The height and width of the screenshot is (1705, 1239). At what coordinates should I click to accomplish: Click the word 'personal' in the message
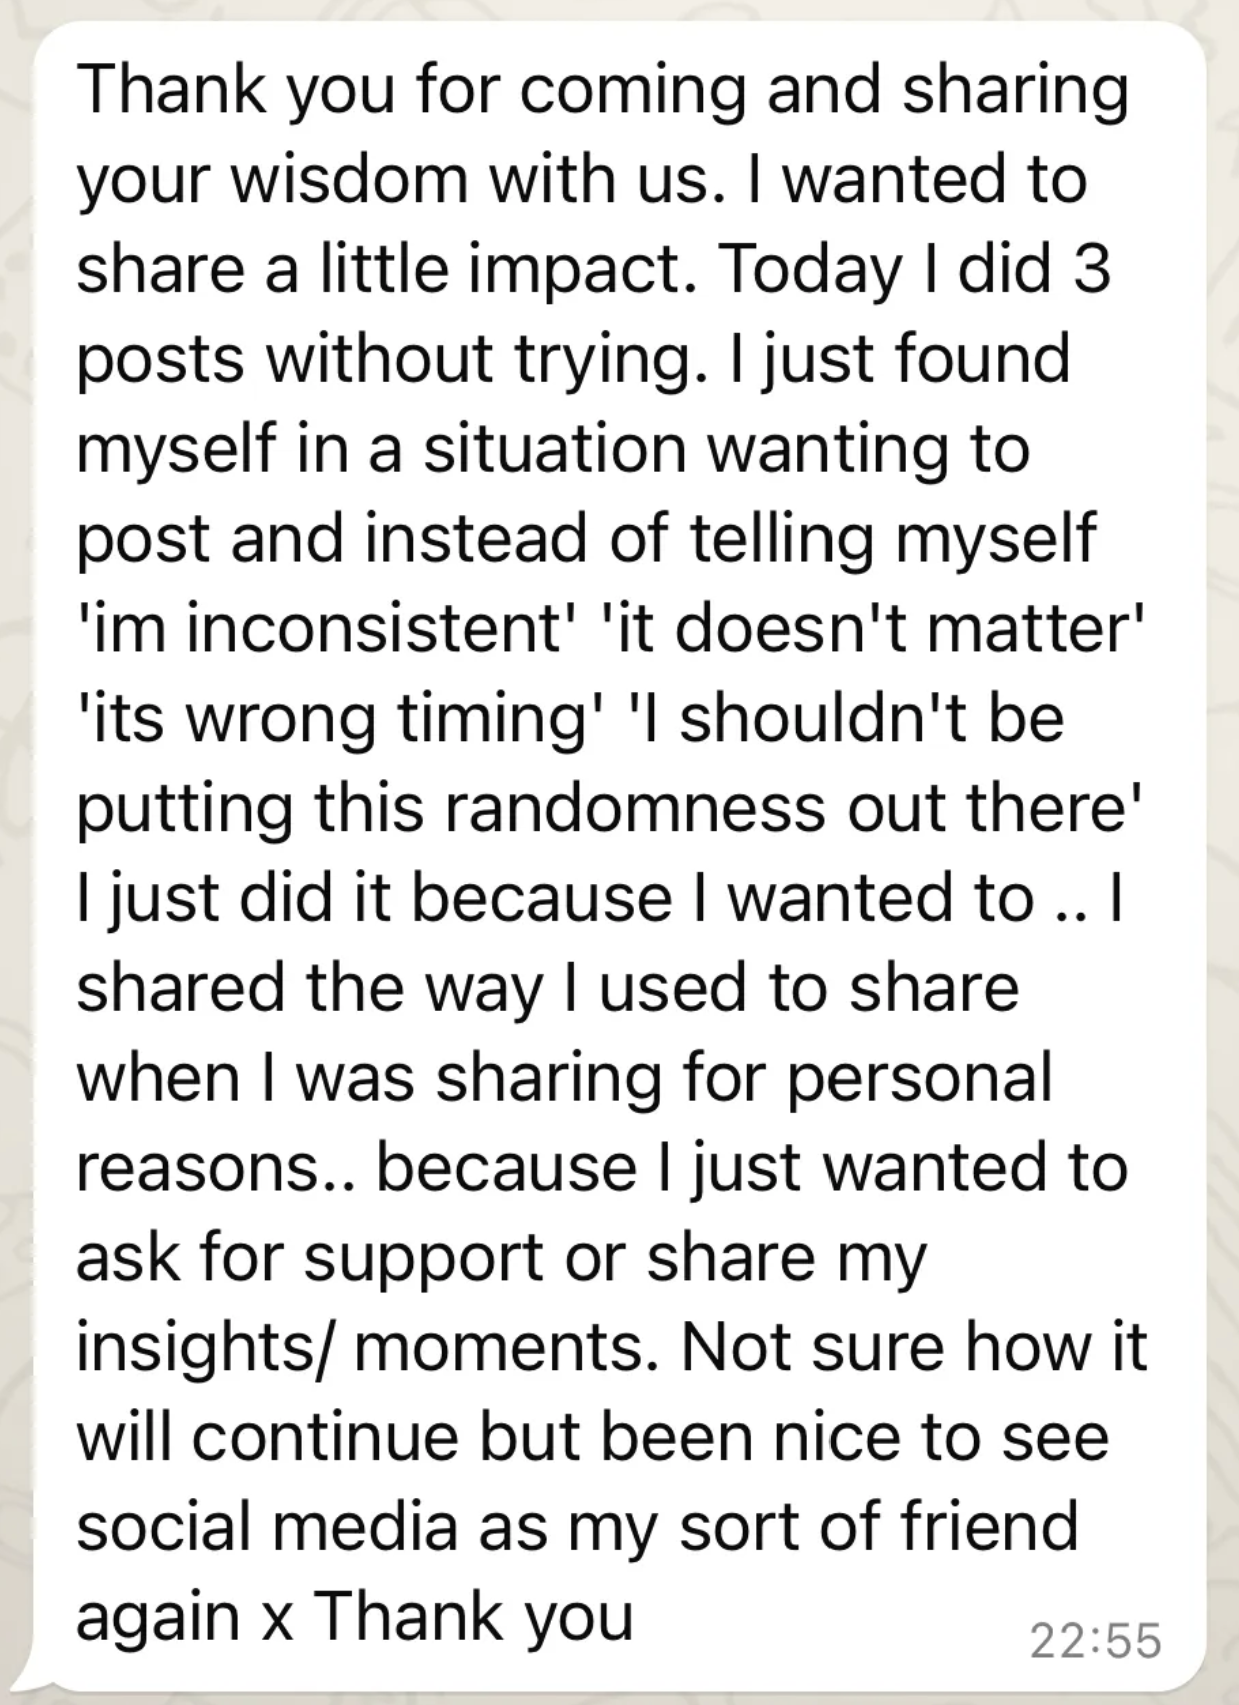921,1078
